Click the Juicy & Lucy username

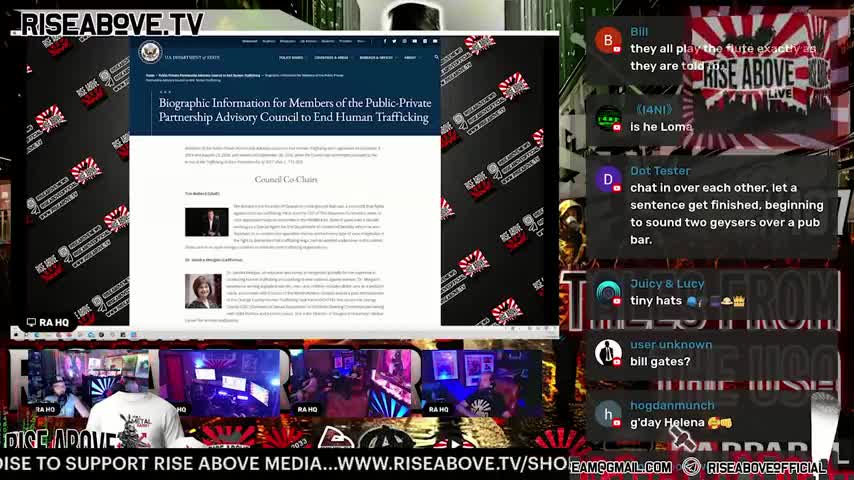pos(667,283)
